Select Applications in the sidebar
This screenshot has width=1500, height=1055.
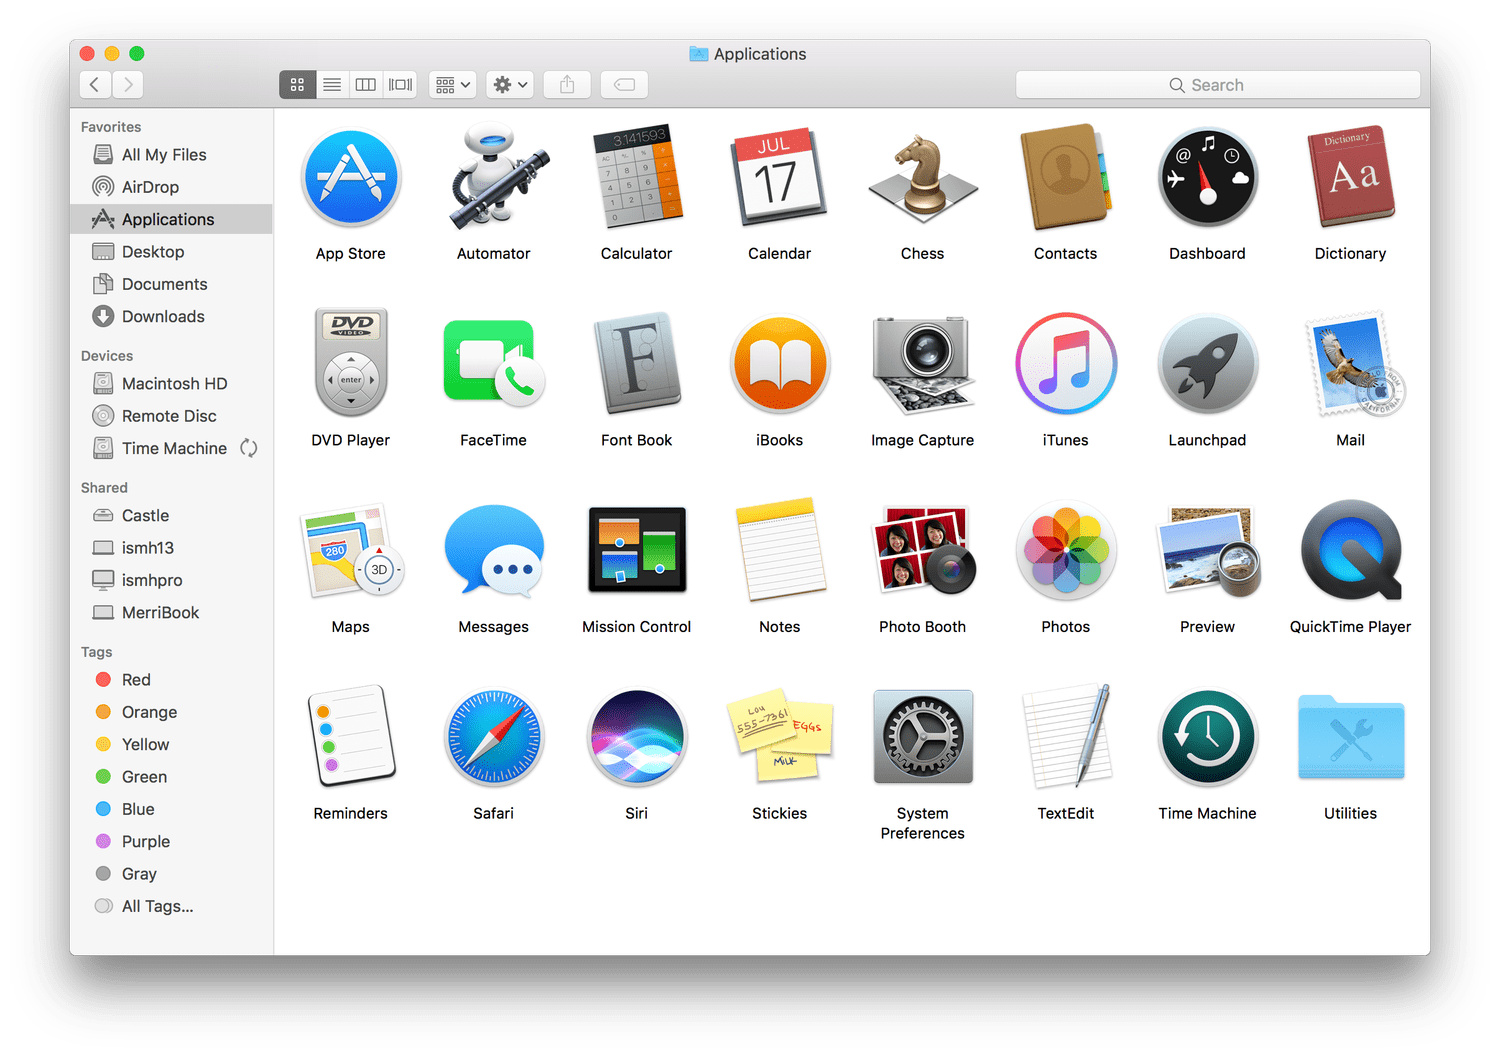171,219
